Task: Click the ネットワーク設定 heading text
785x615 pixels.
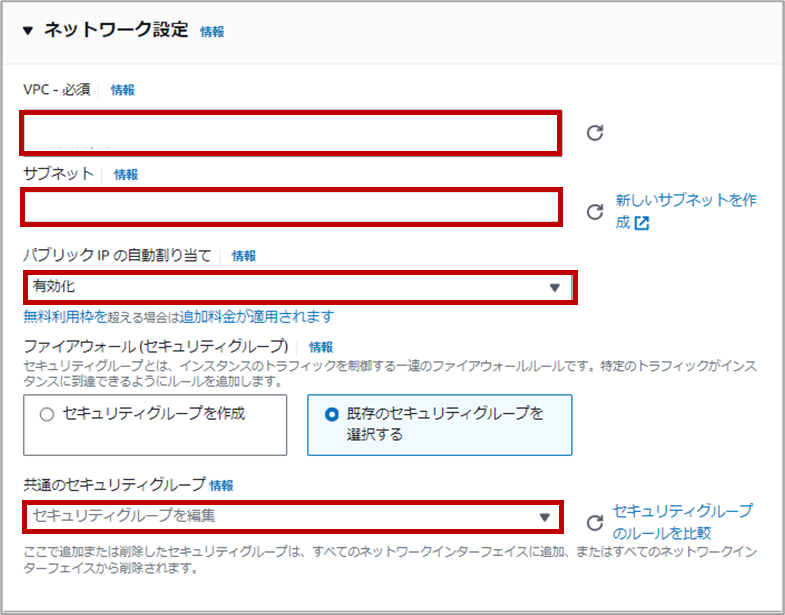Action: coord(116,30)
